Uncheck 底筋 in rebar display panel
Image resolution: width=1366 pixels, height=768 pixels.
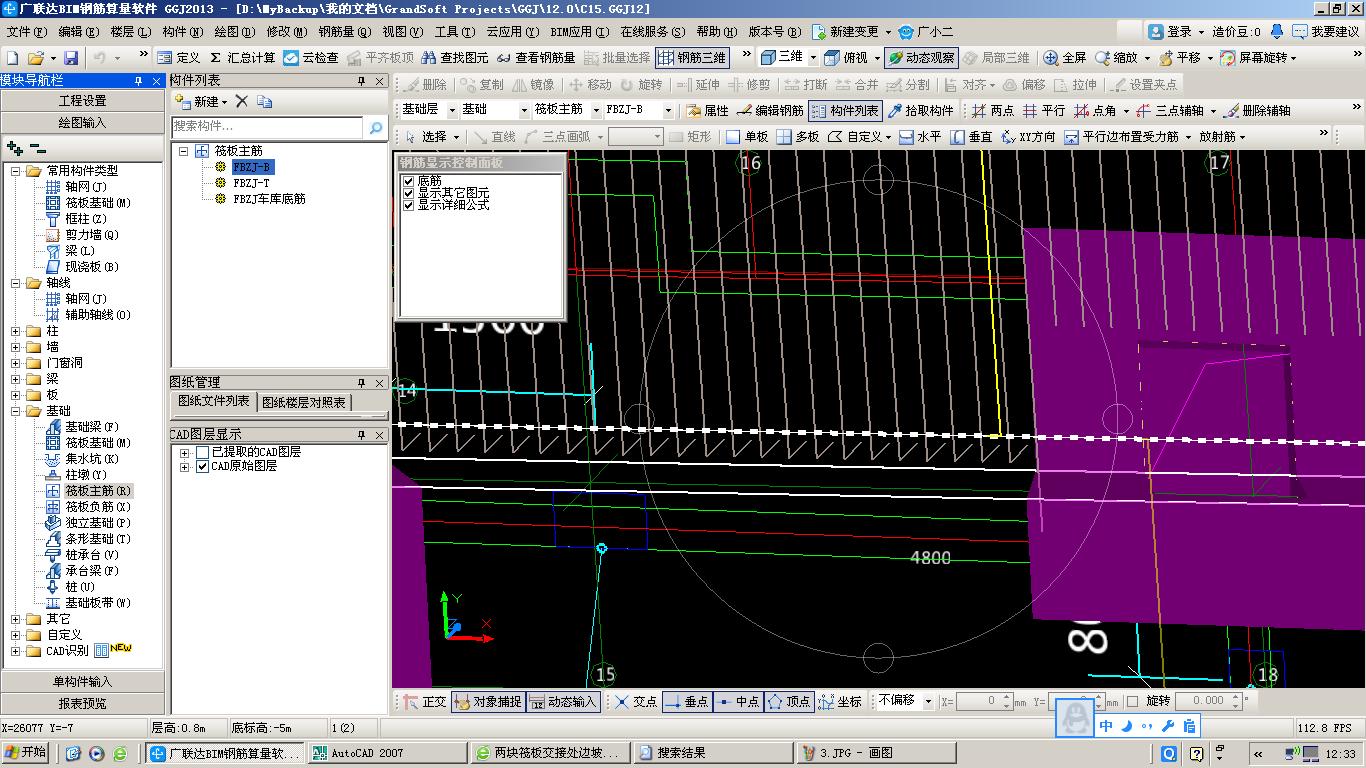point(408,181)
